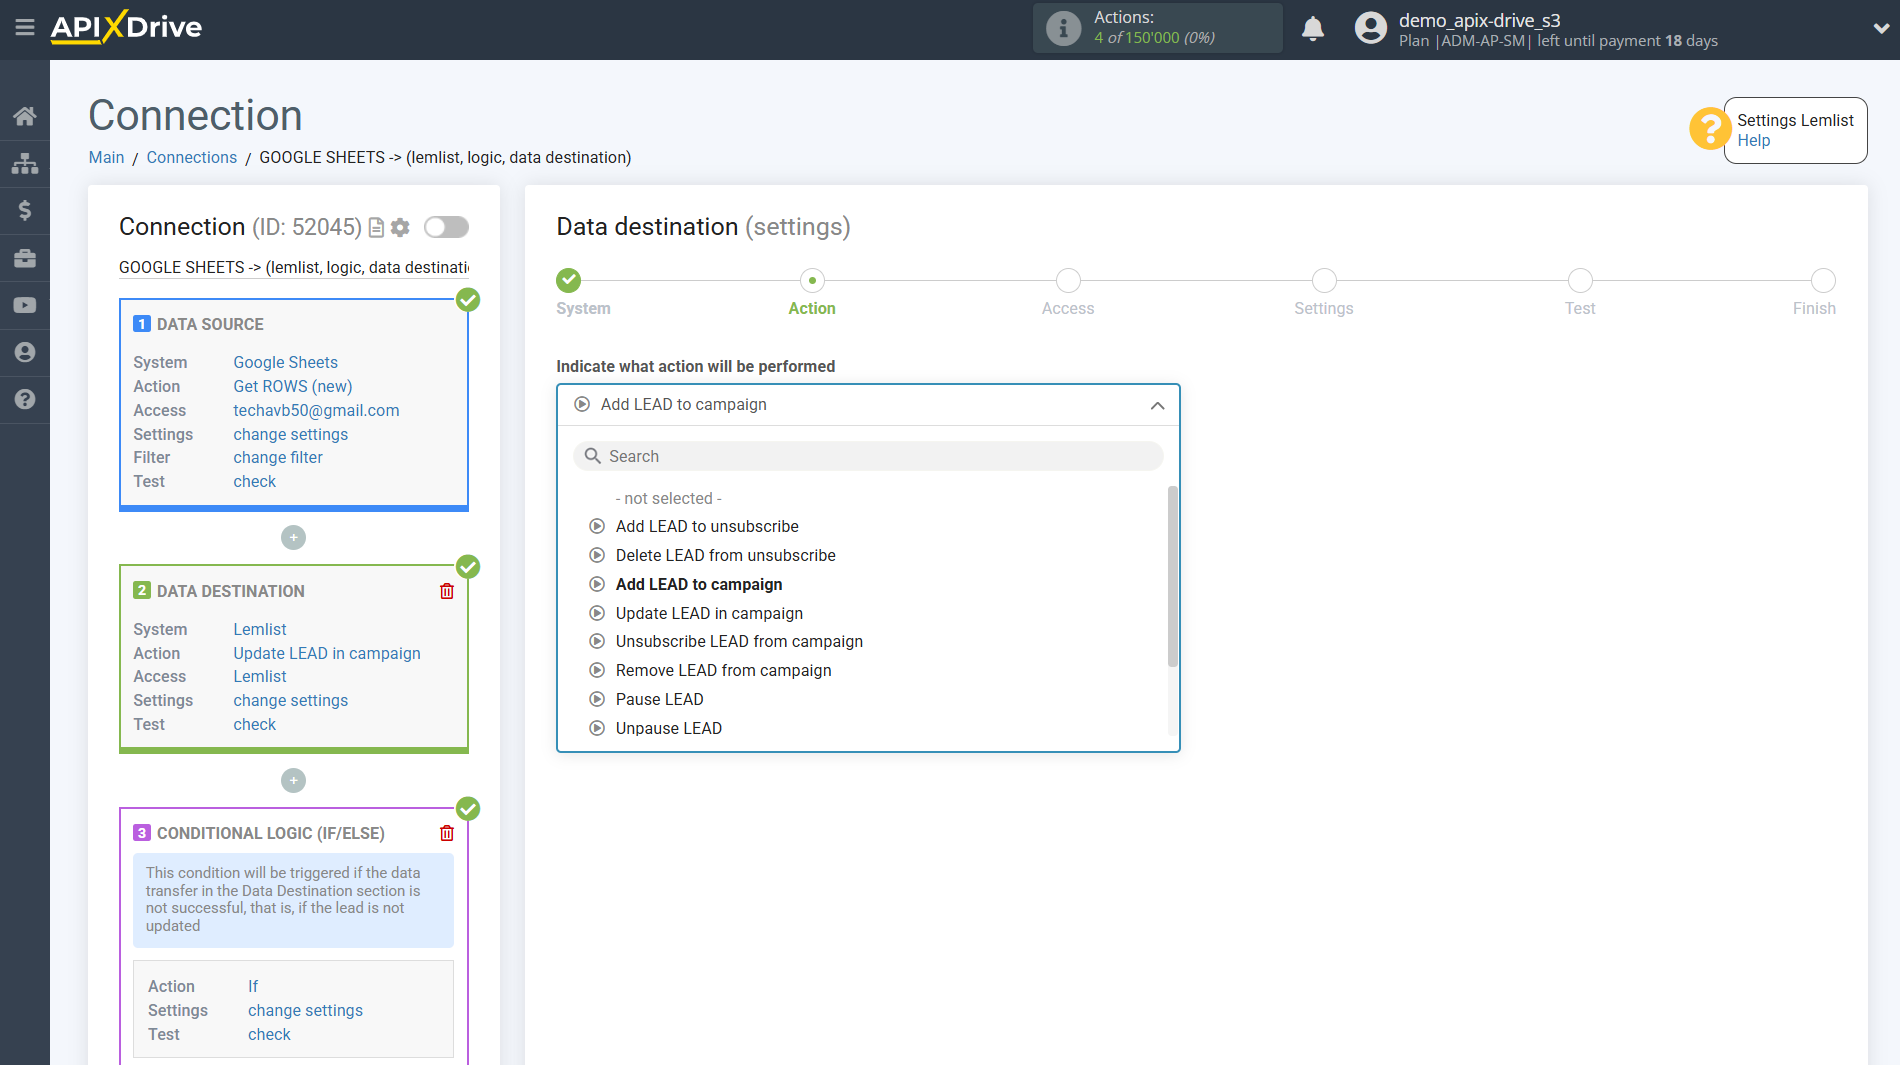Open the notifications bell
The width and height of the screenshot is (1900, 1065).
(x=1313, y=28)
